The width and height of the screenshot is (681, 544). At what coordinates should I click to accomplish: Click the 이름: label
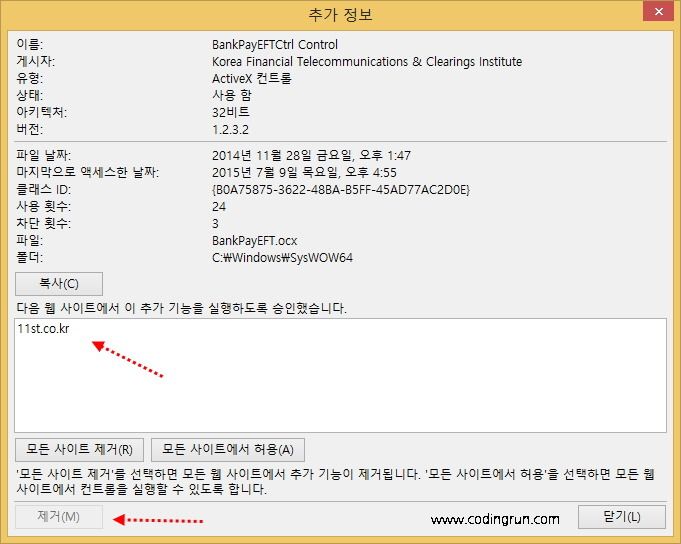pyautogui.click(x=30, y=44)
